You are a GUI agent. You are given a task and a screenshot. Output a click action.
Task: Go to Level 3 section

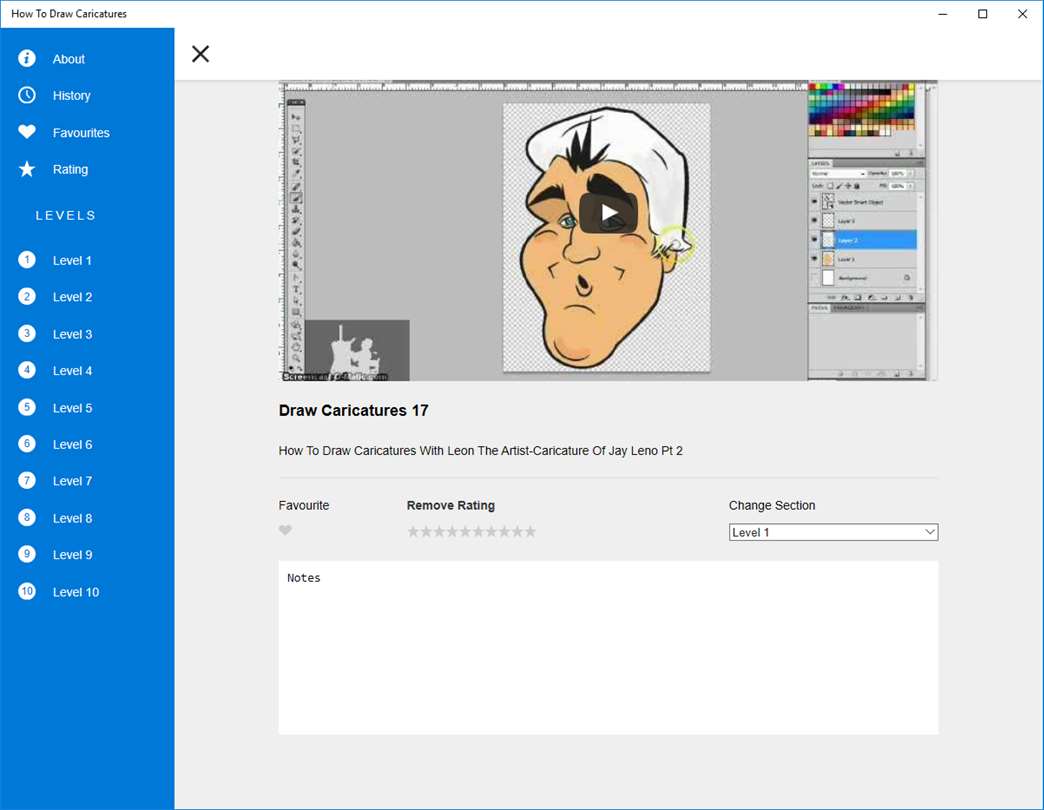pyautogui.click(x=72, y=334)
